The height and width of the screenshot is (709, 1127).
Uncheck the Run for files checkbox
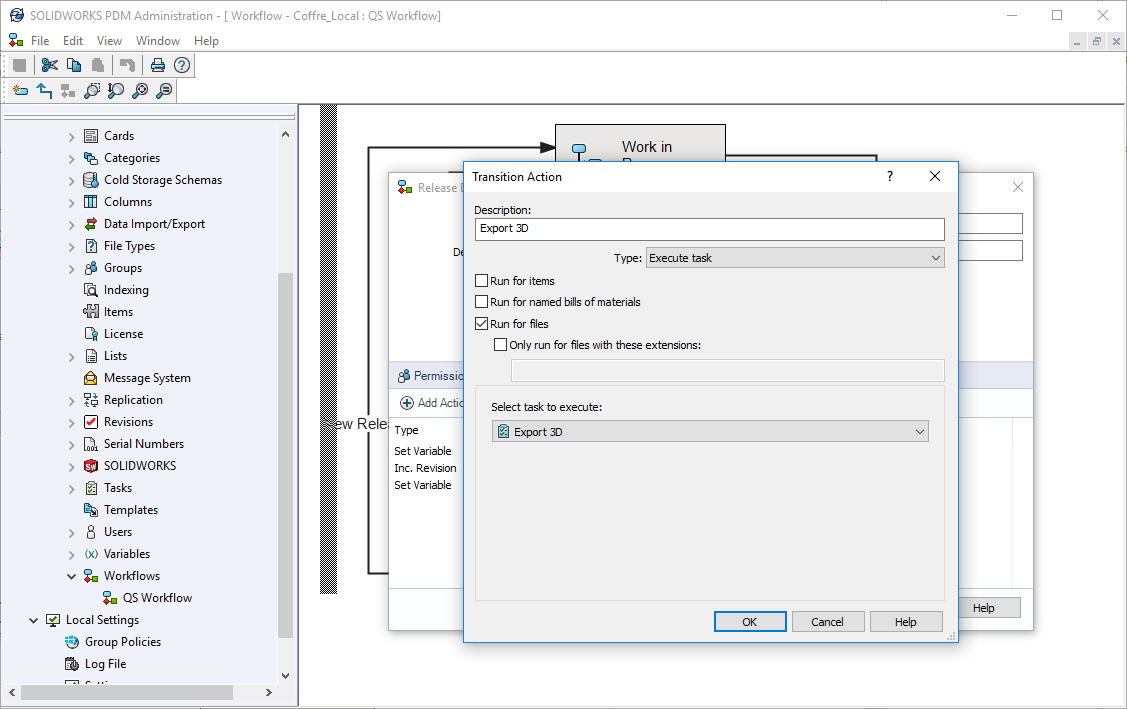click(x=482, y=324)
